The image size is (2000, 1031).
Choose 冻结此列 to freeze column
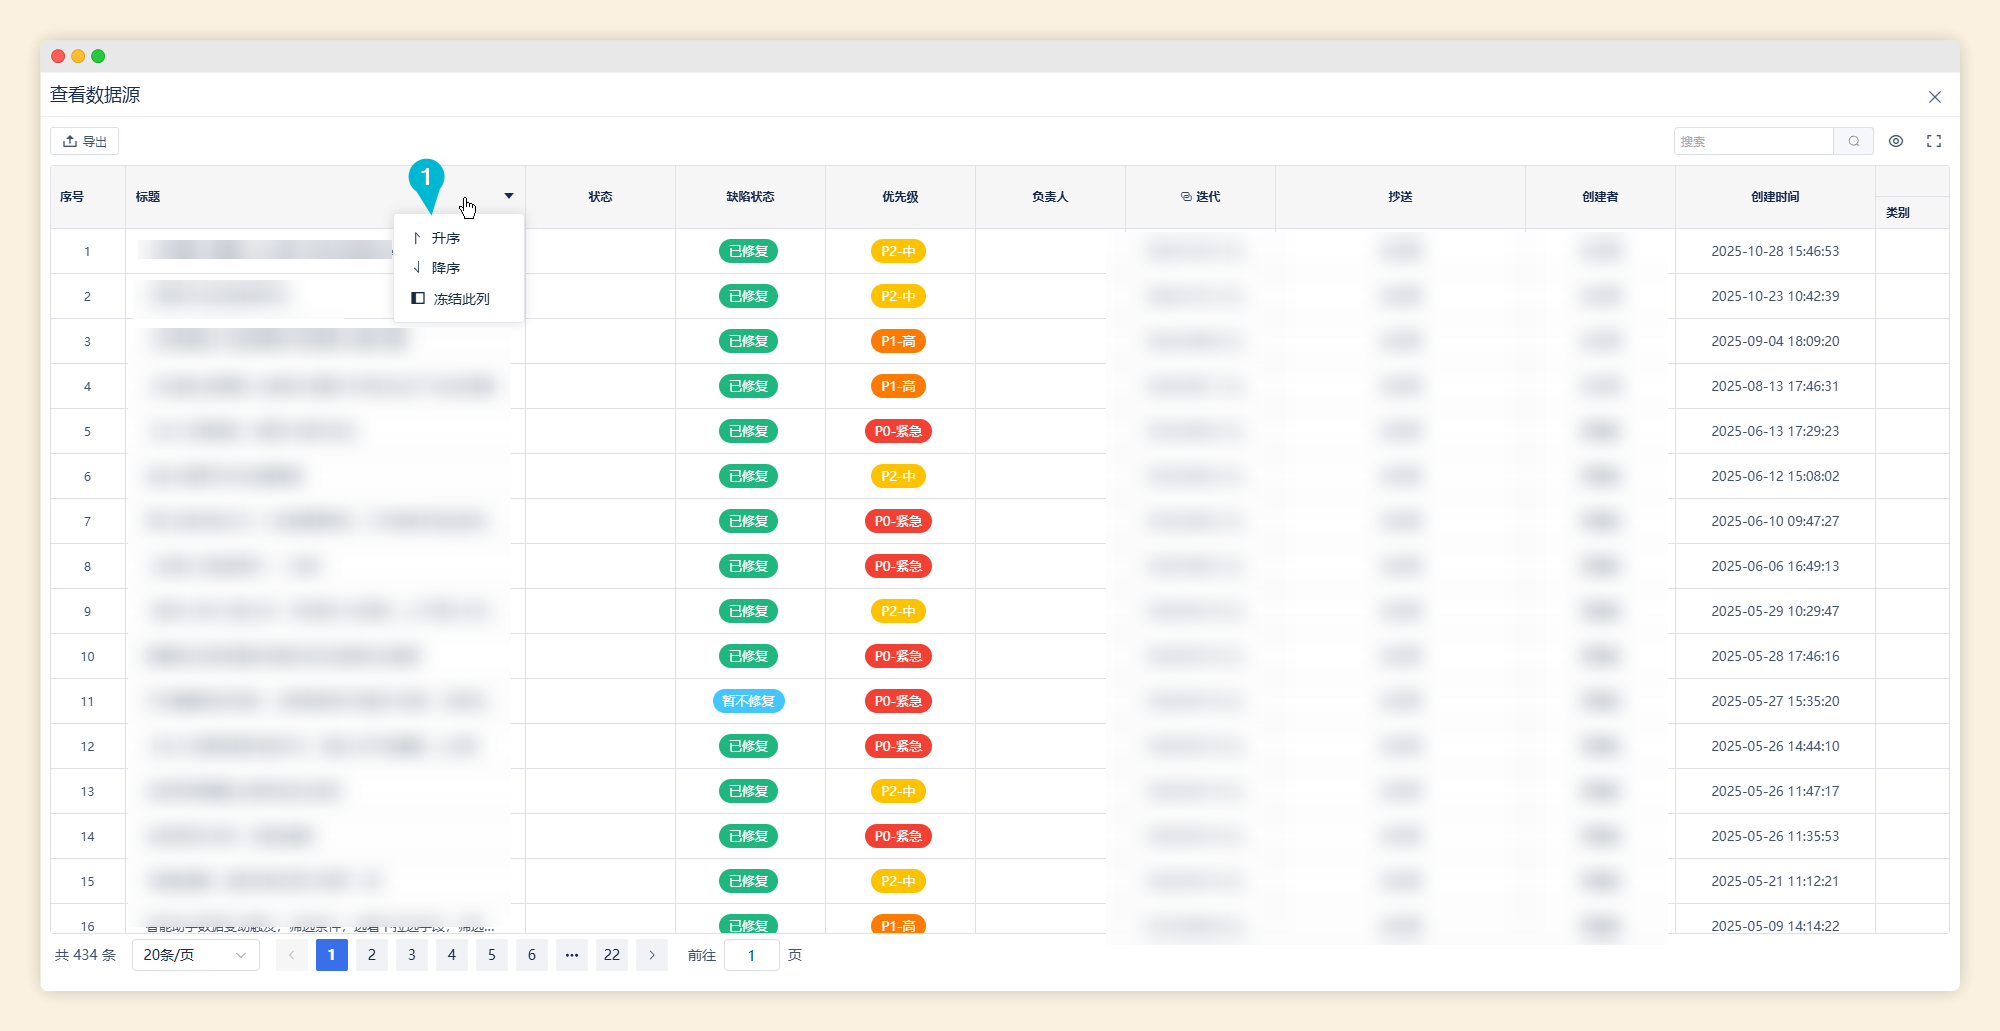click(460, 299)
